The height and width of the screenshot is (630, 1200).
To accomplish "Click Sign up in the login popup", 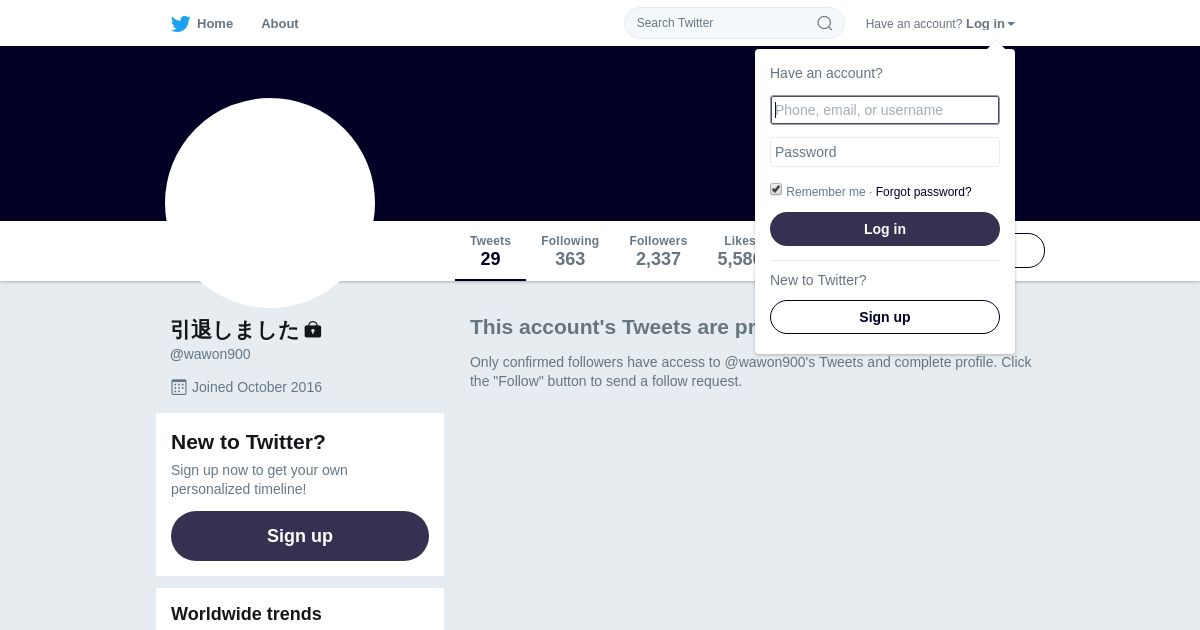I will [x=885, y=317].
